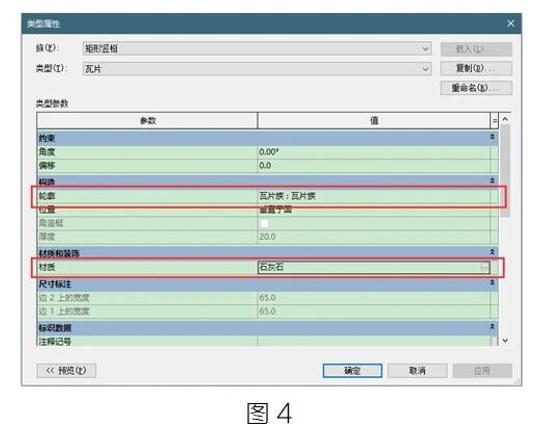Select the 角度 parameter name

47,152
